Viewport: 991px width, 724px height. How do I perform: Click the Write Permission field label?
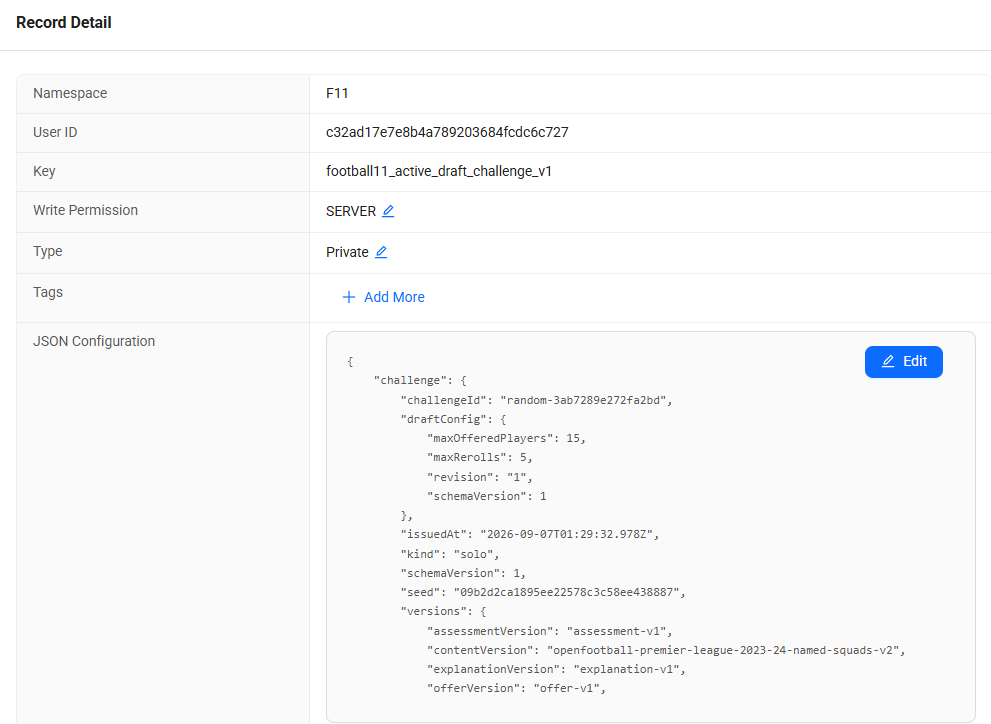pos(85,210)
